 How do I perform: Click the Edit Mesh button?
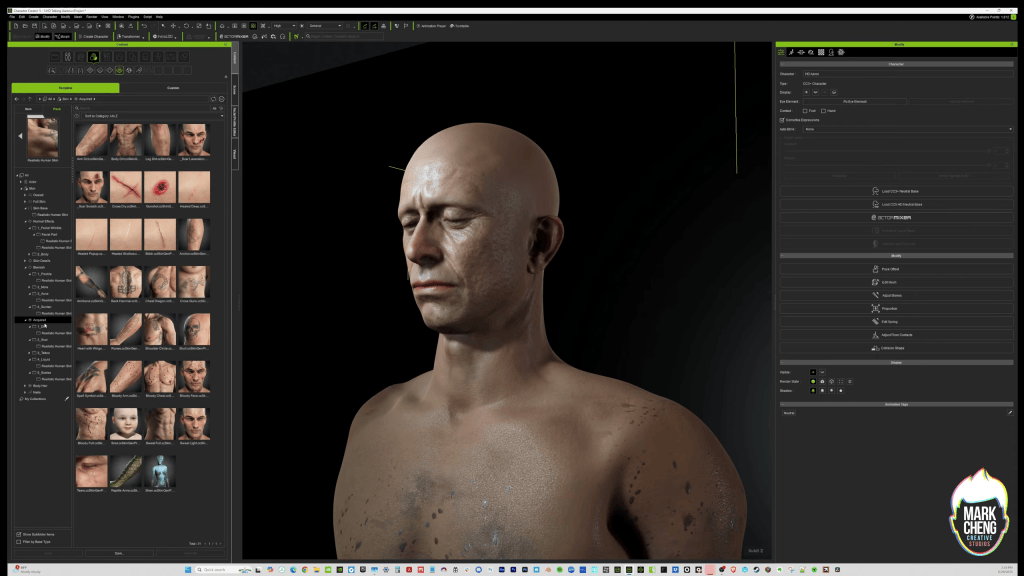click(x=896, y=282)
